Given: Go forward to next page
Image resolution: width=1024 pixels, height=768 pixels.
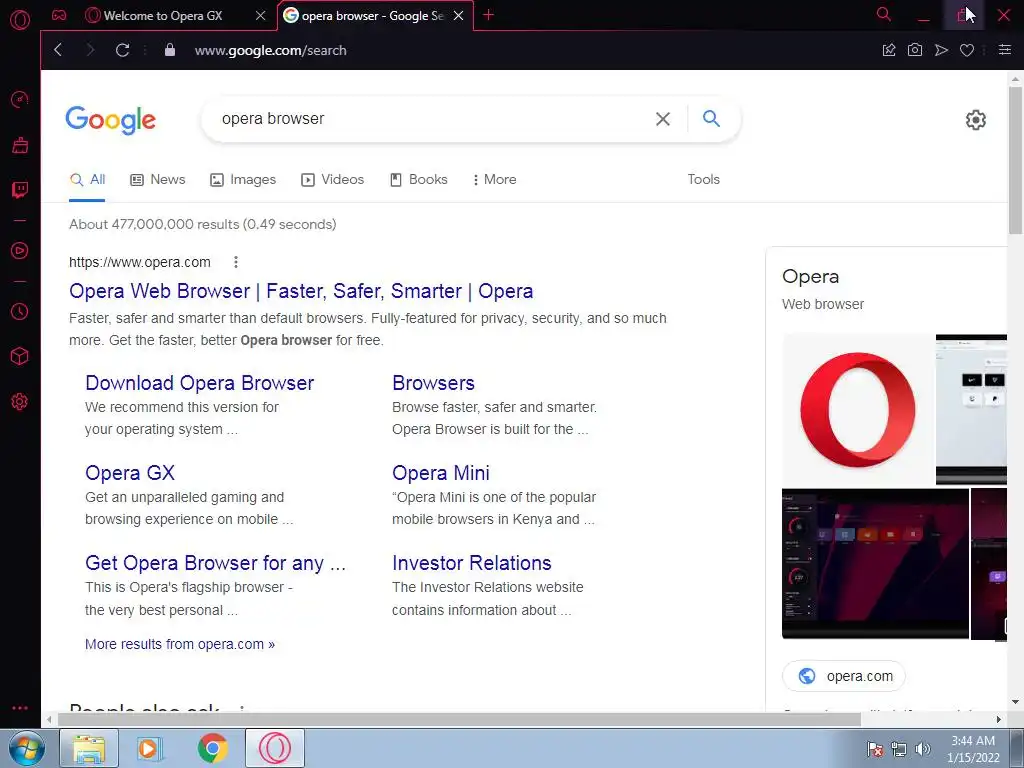Looking at the screenshot, I should [90, 50].
